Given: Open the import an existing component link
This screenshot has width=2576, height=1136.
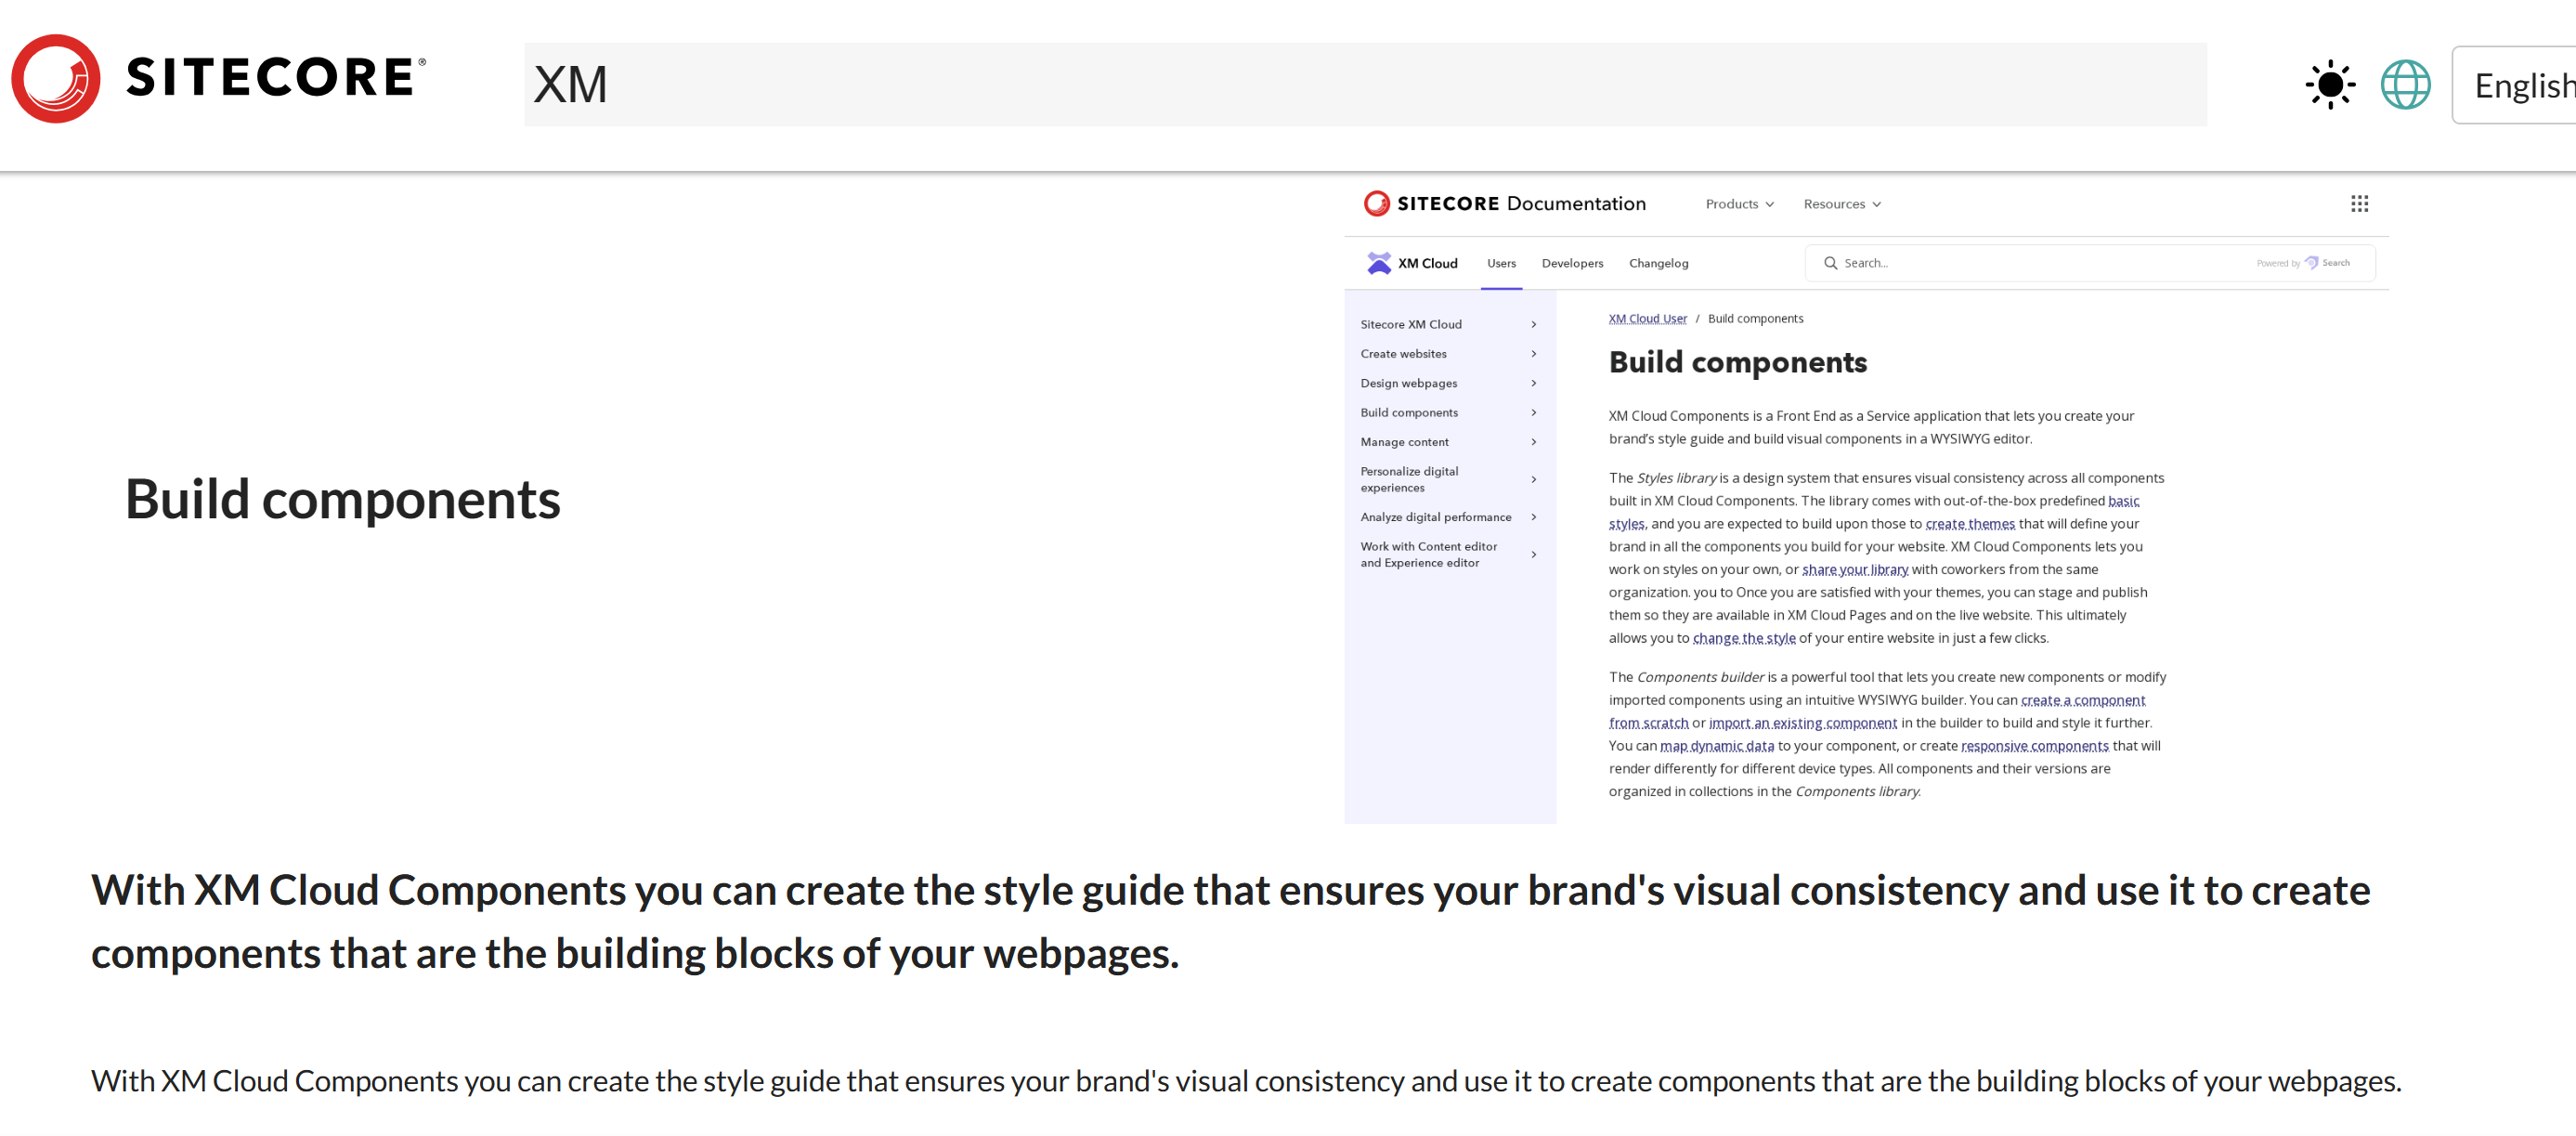Looking at the screenshot, I should pyautogui.click(x=1803, y=723).
